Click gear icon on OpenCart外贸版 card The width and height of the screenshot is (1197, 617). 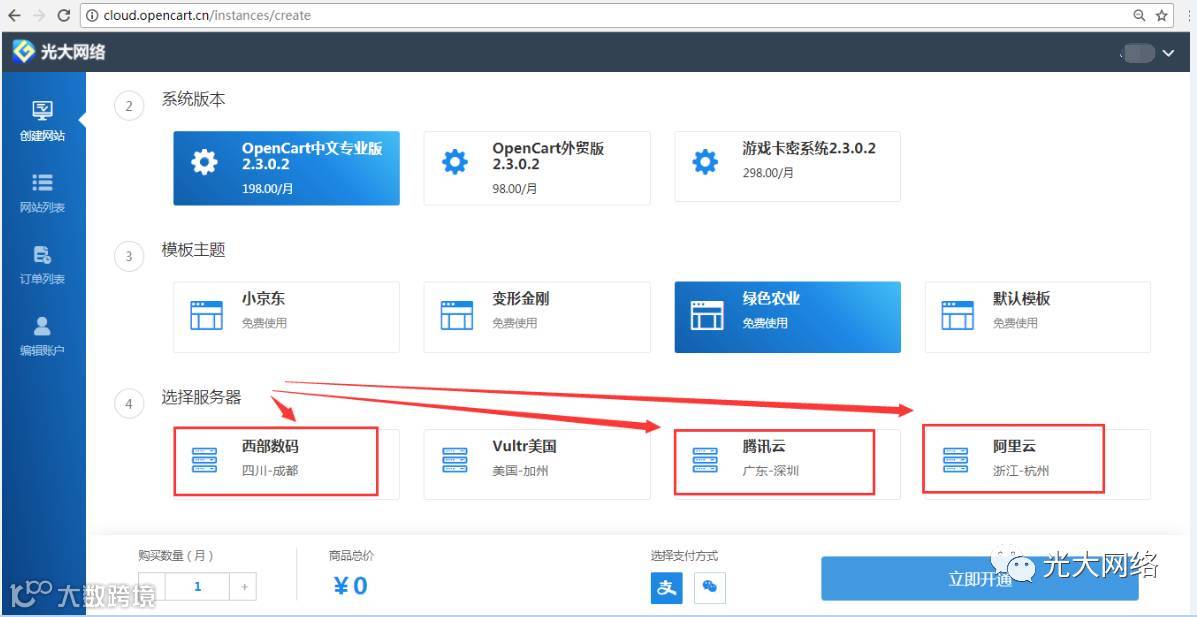tap(454, 162)
